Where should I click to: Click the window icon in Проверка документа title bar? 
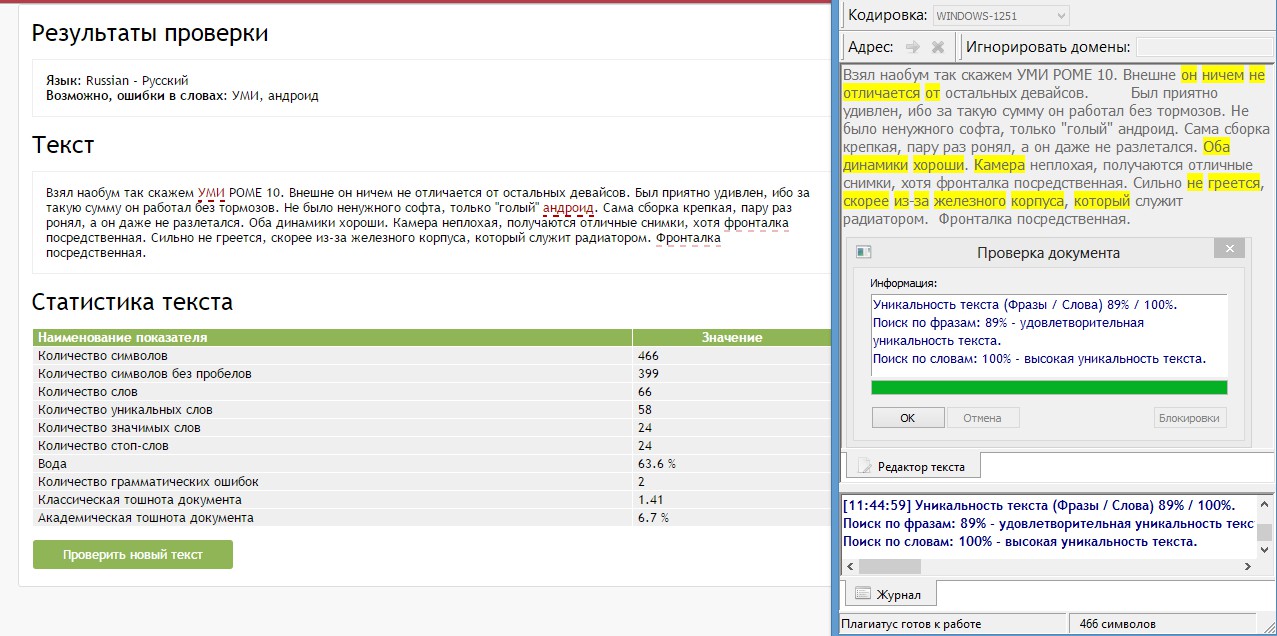click(865, 252)
